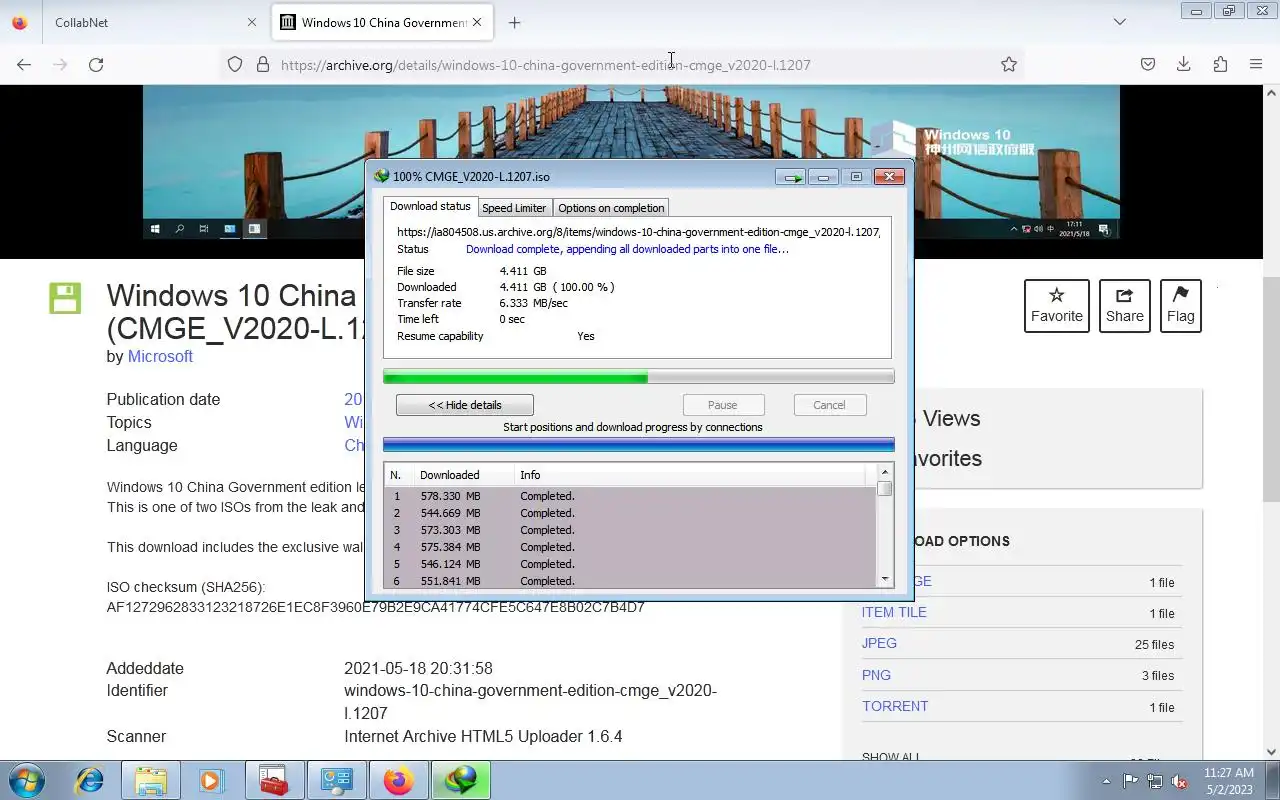Switch to Options on completion tab
Screen dimensions: 1280x800
pos(611,208)
